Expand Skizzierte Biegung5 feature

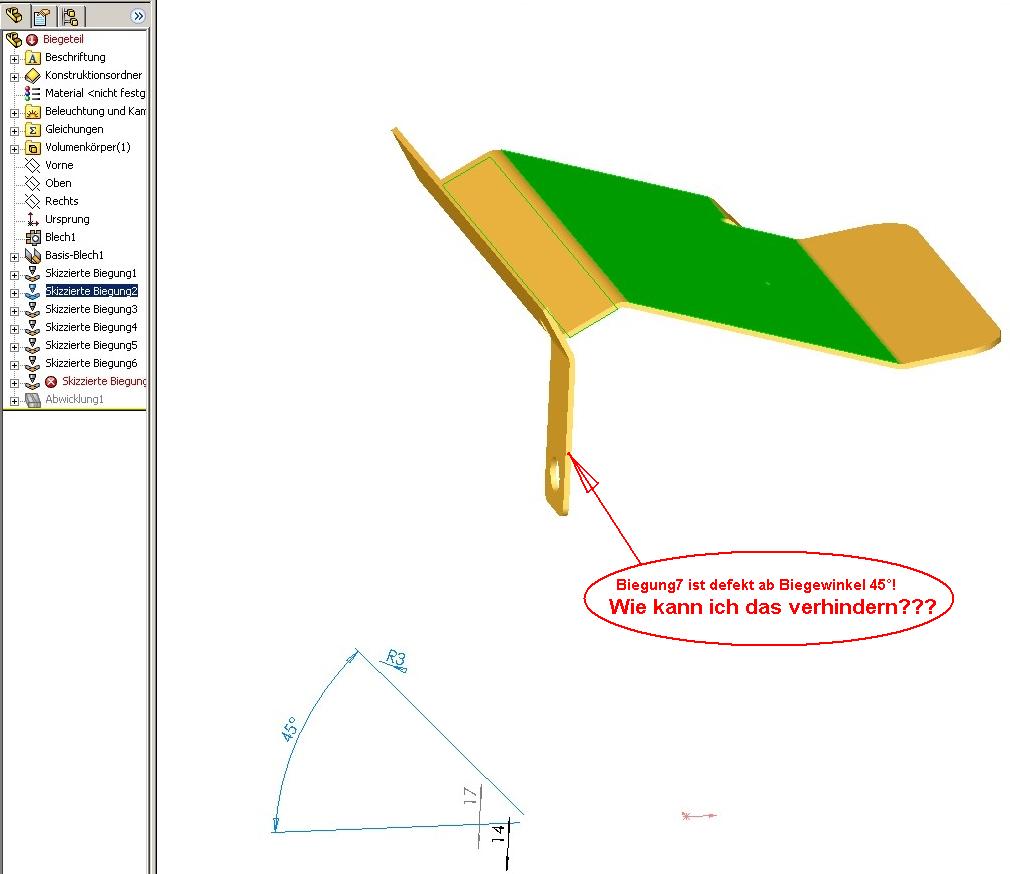coord(14,347)
